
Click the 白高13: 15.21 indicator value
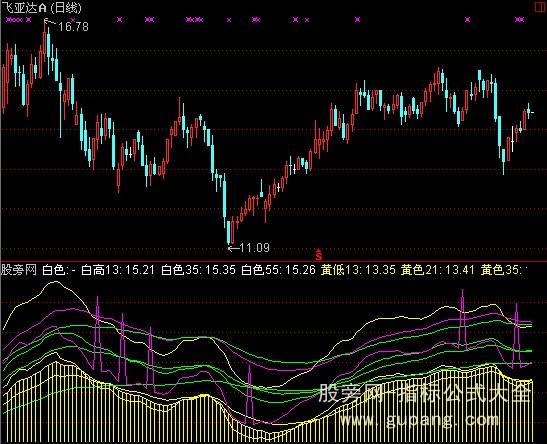[118, 270]
